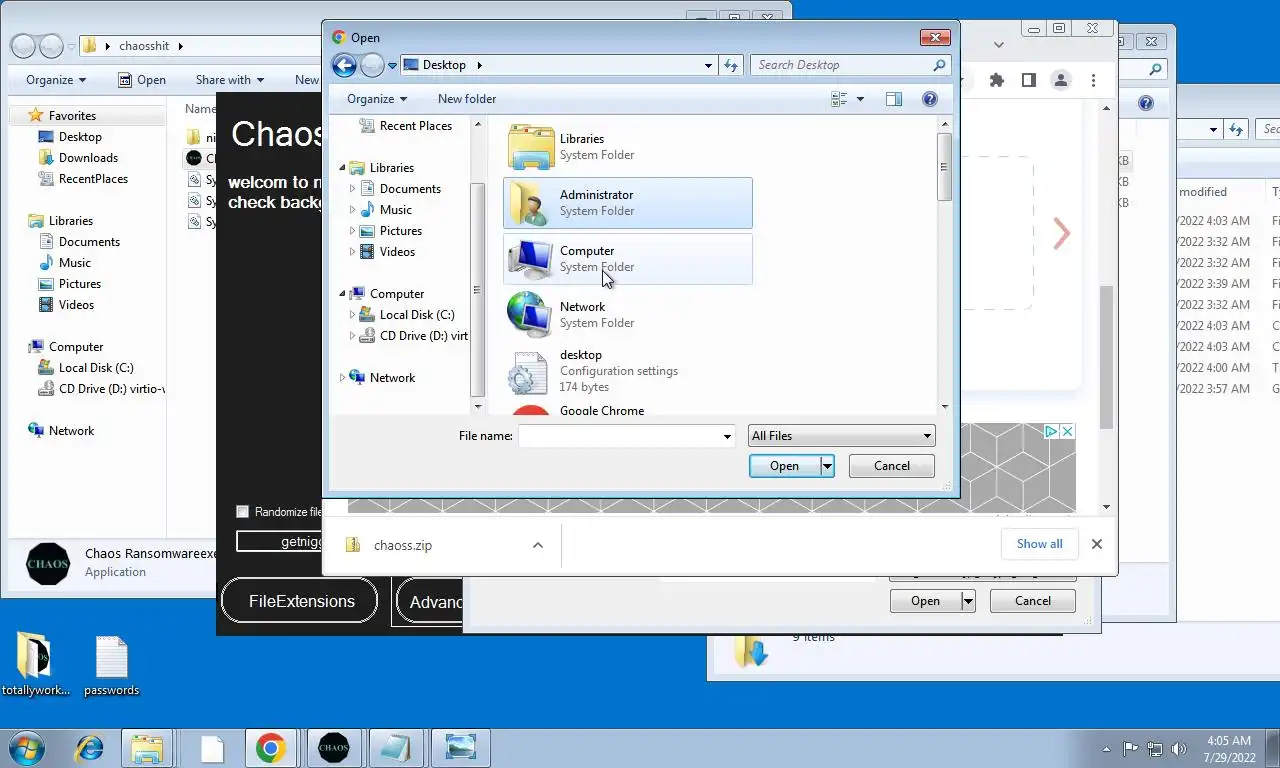Change view icon in Open dialog toolbar

coord(839,99)
